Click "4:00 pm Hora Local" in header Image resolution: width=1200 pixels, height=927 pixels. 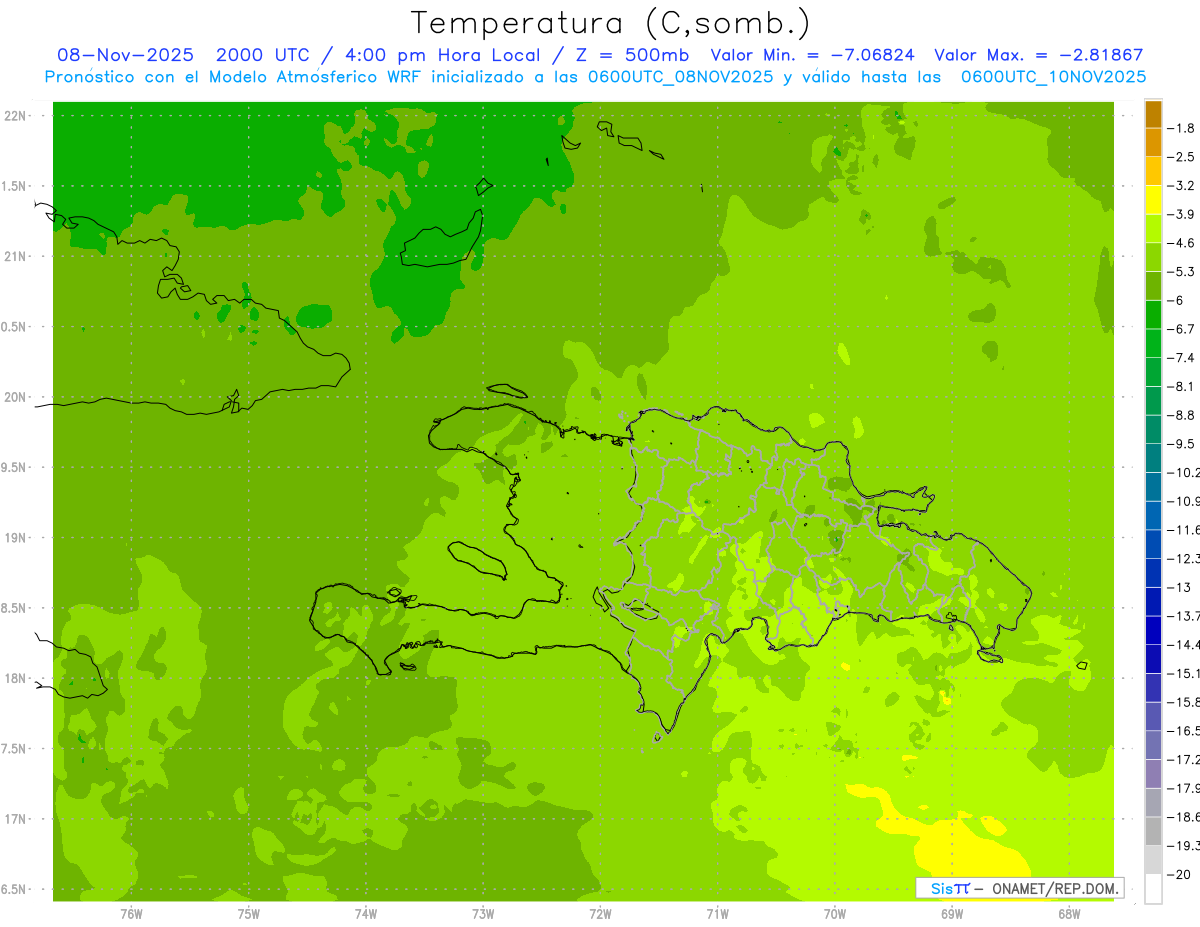[x=443, y=55]
